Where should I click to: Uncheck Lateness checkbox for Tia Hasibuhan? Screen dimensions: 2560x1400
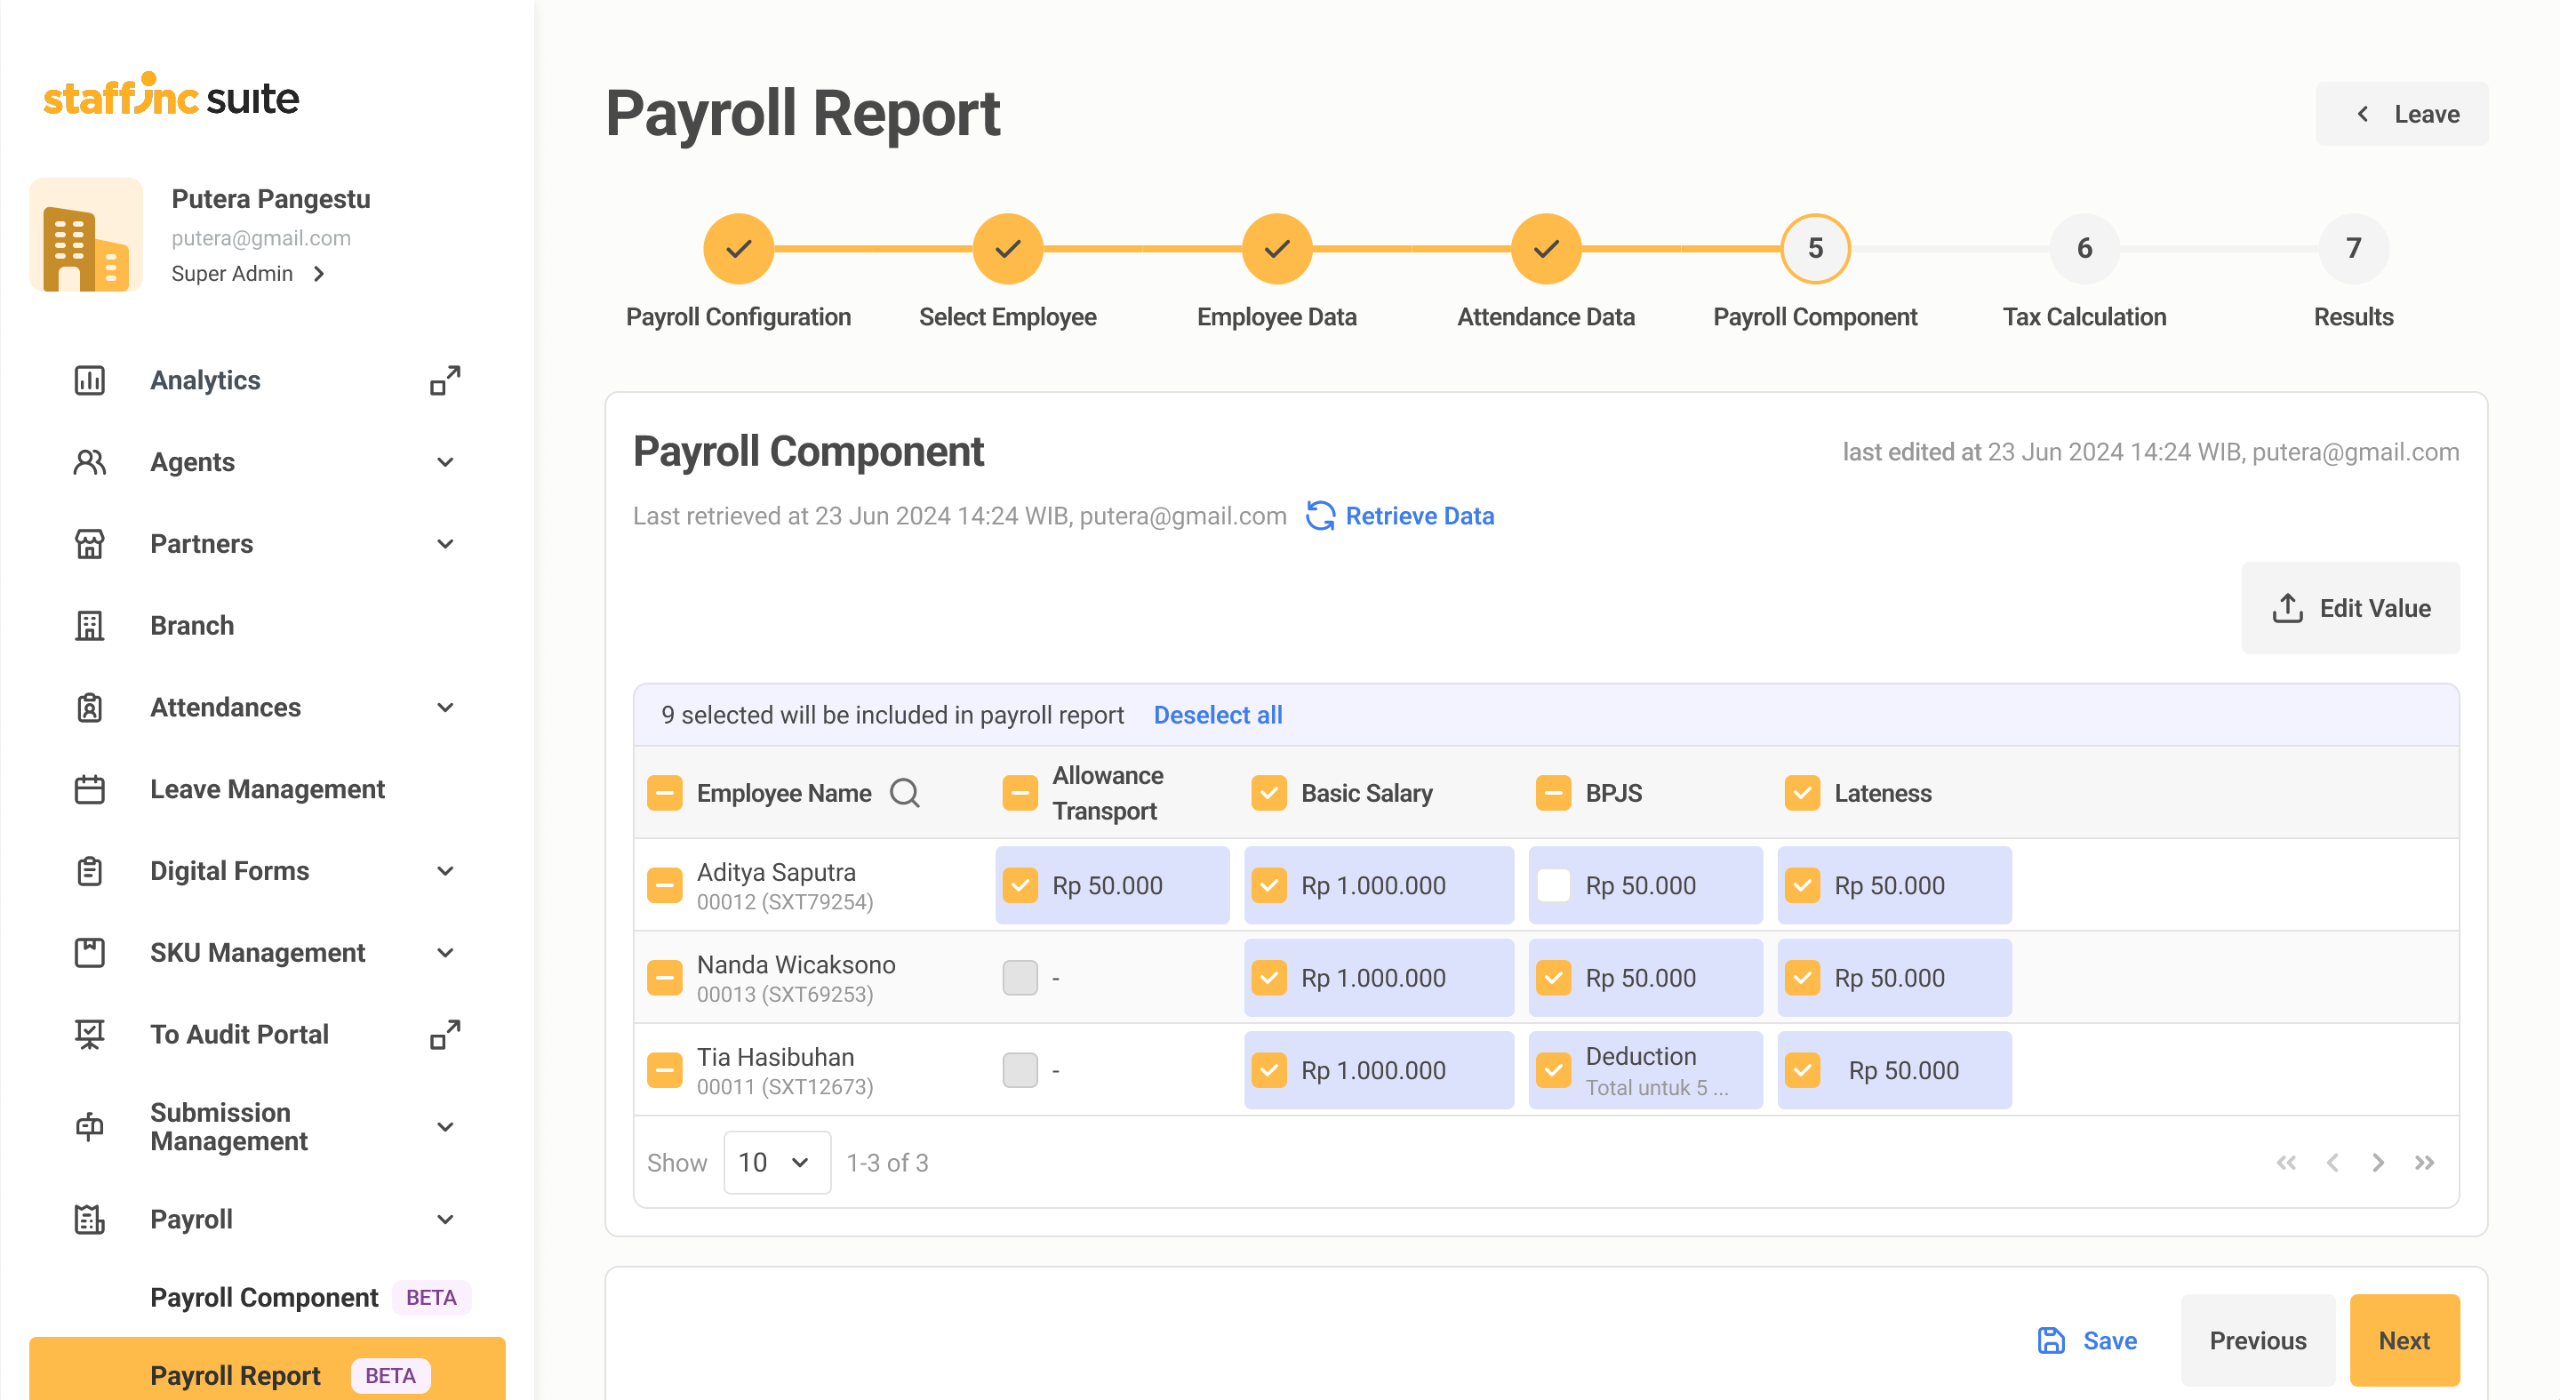(1802, 1070)
